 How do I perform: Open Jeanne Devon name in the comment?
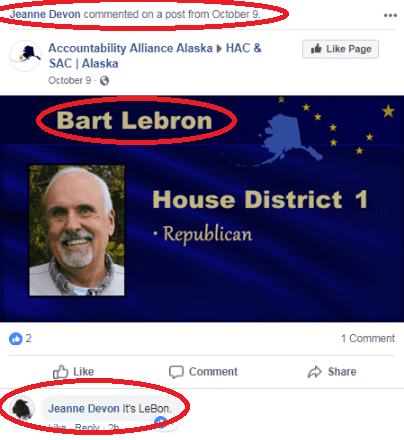point(84,408)
